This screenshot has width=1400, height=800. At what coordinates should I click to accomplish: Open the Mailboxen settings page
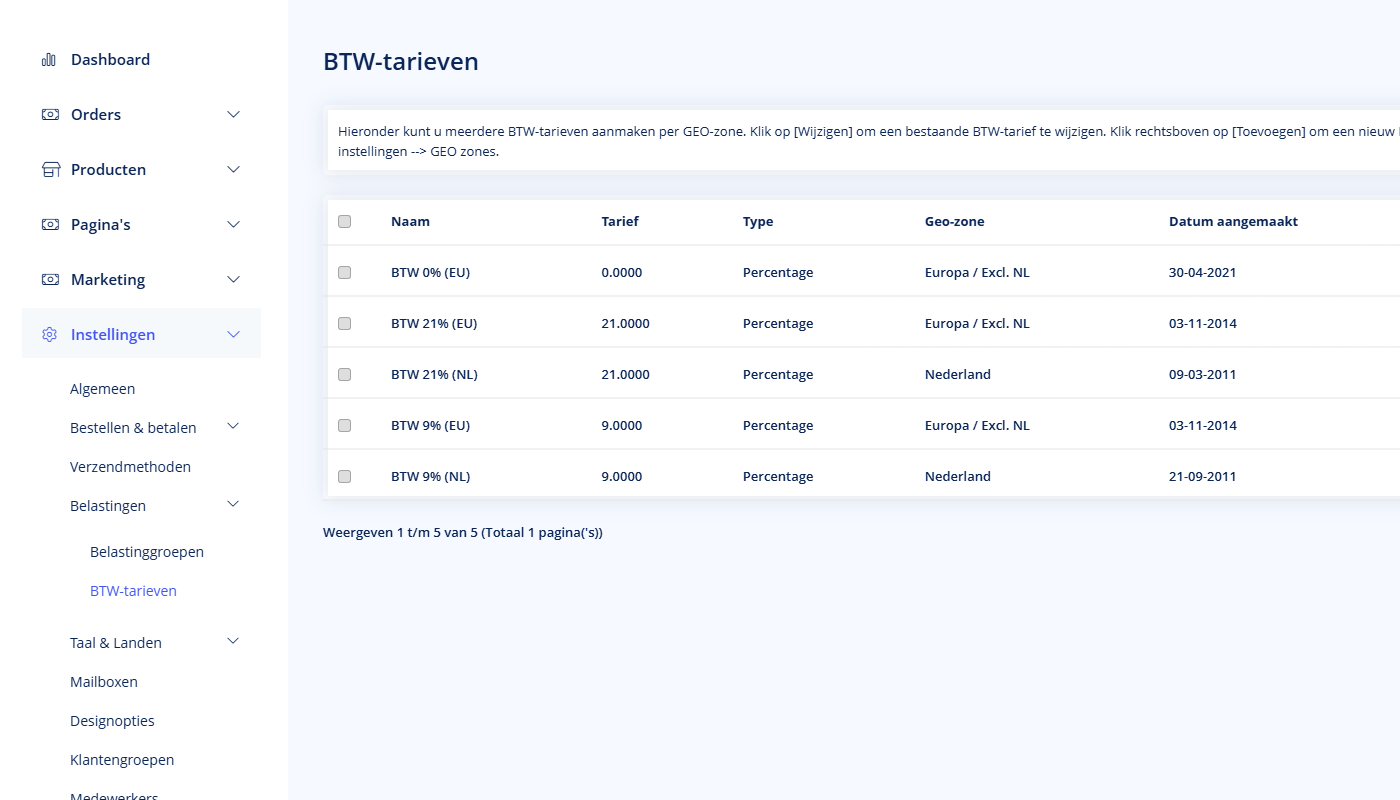103,681
